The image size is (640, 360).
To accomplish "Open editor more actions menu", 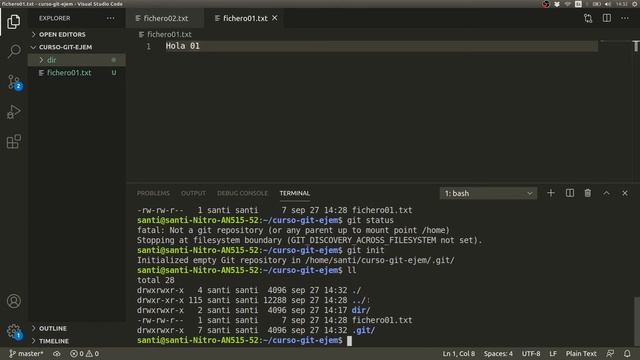I will tap(625, 18).
